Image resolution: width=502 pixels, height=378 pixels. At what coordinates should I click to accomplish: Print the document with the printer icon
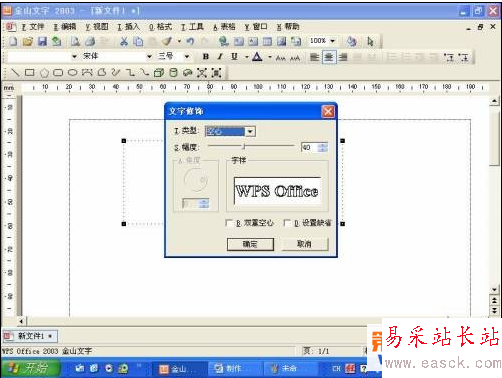90,41
